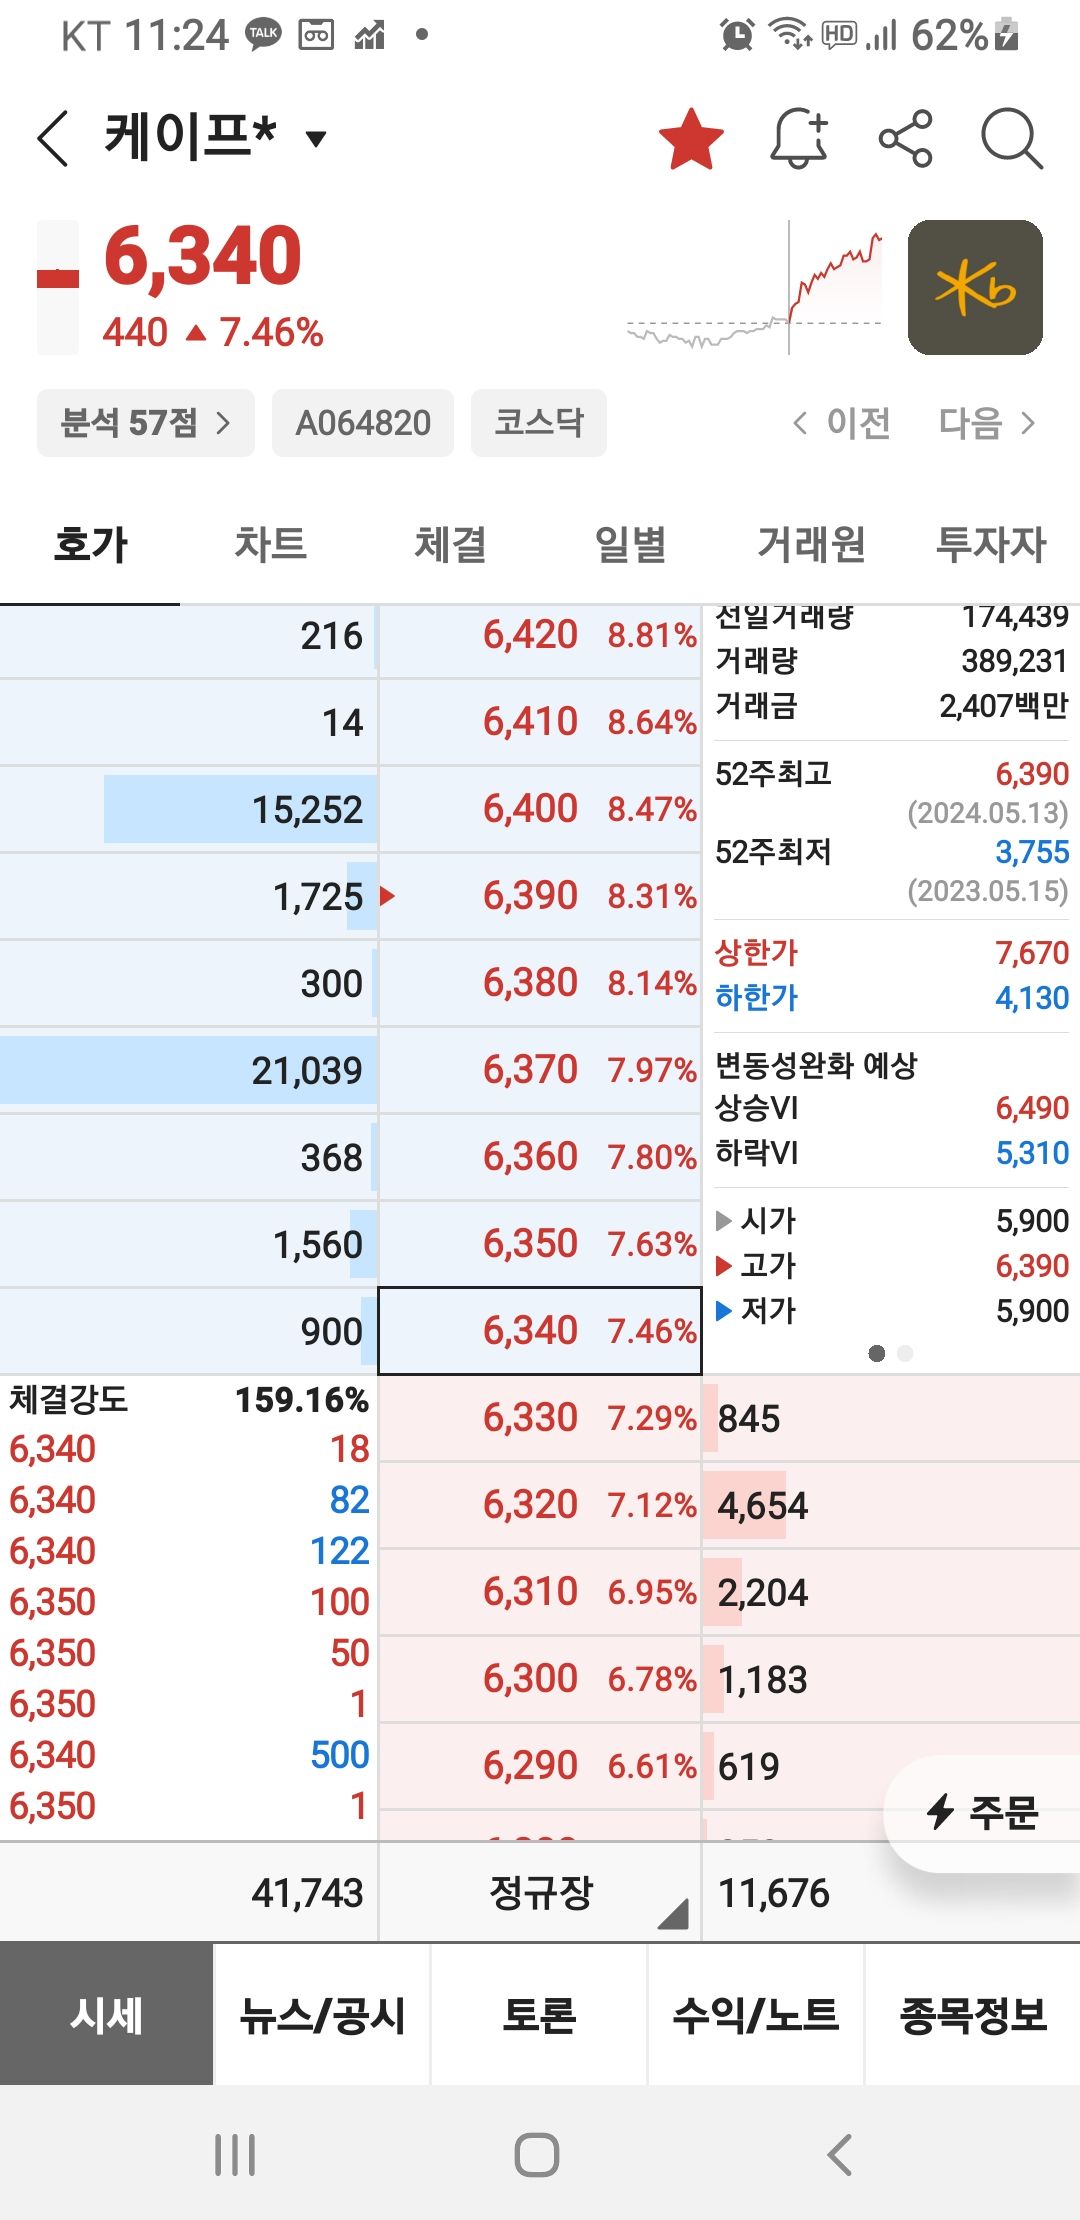Switch to the 차트 chart tab
Image resolution: width=1080 pixels, height=2220 pixels.
(x=272, y=545)
